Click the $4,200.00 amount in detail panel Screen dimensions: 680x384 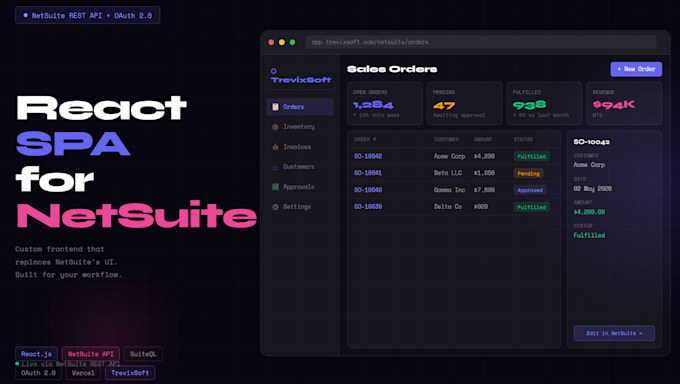coord(589,212)
